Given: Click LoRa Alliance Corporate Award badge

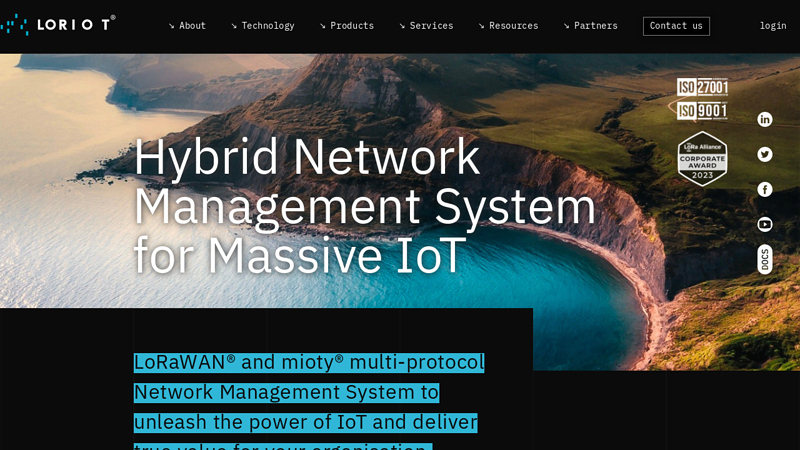Looking at the screenshot, I should [x=702, y=159].
